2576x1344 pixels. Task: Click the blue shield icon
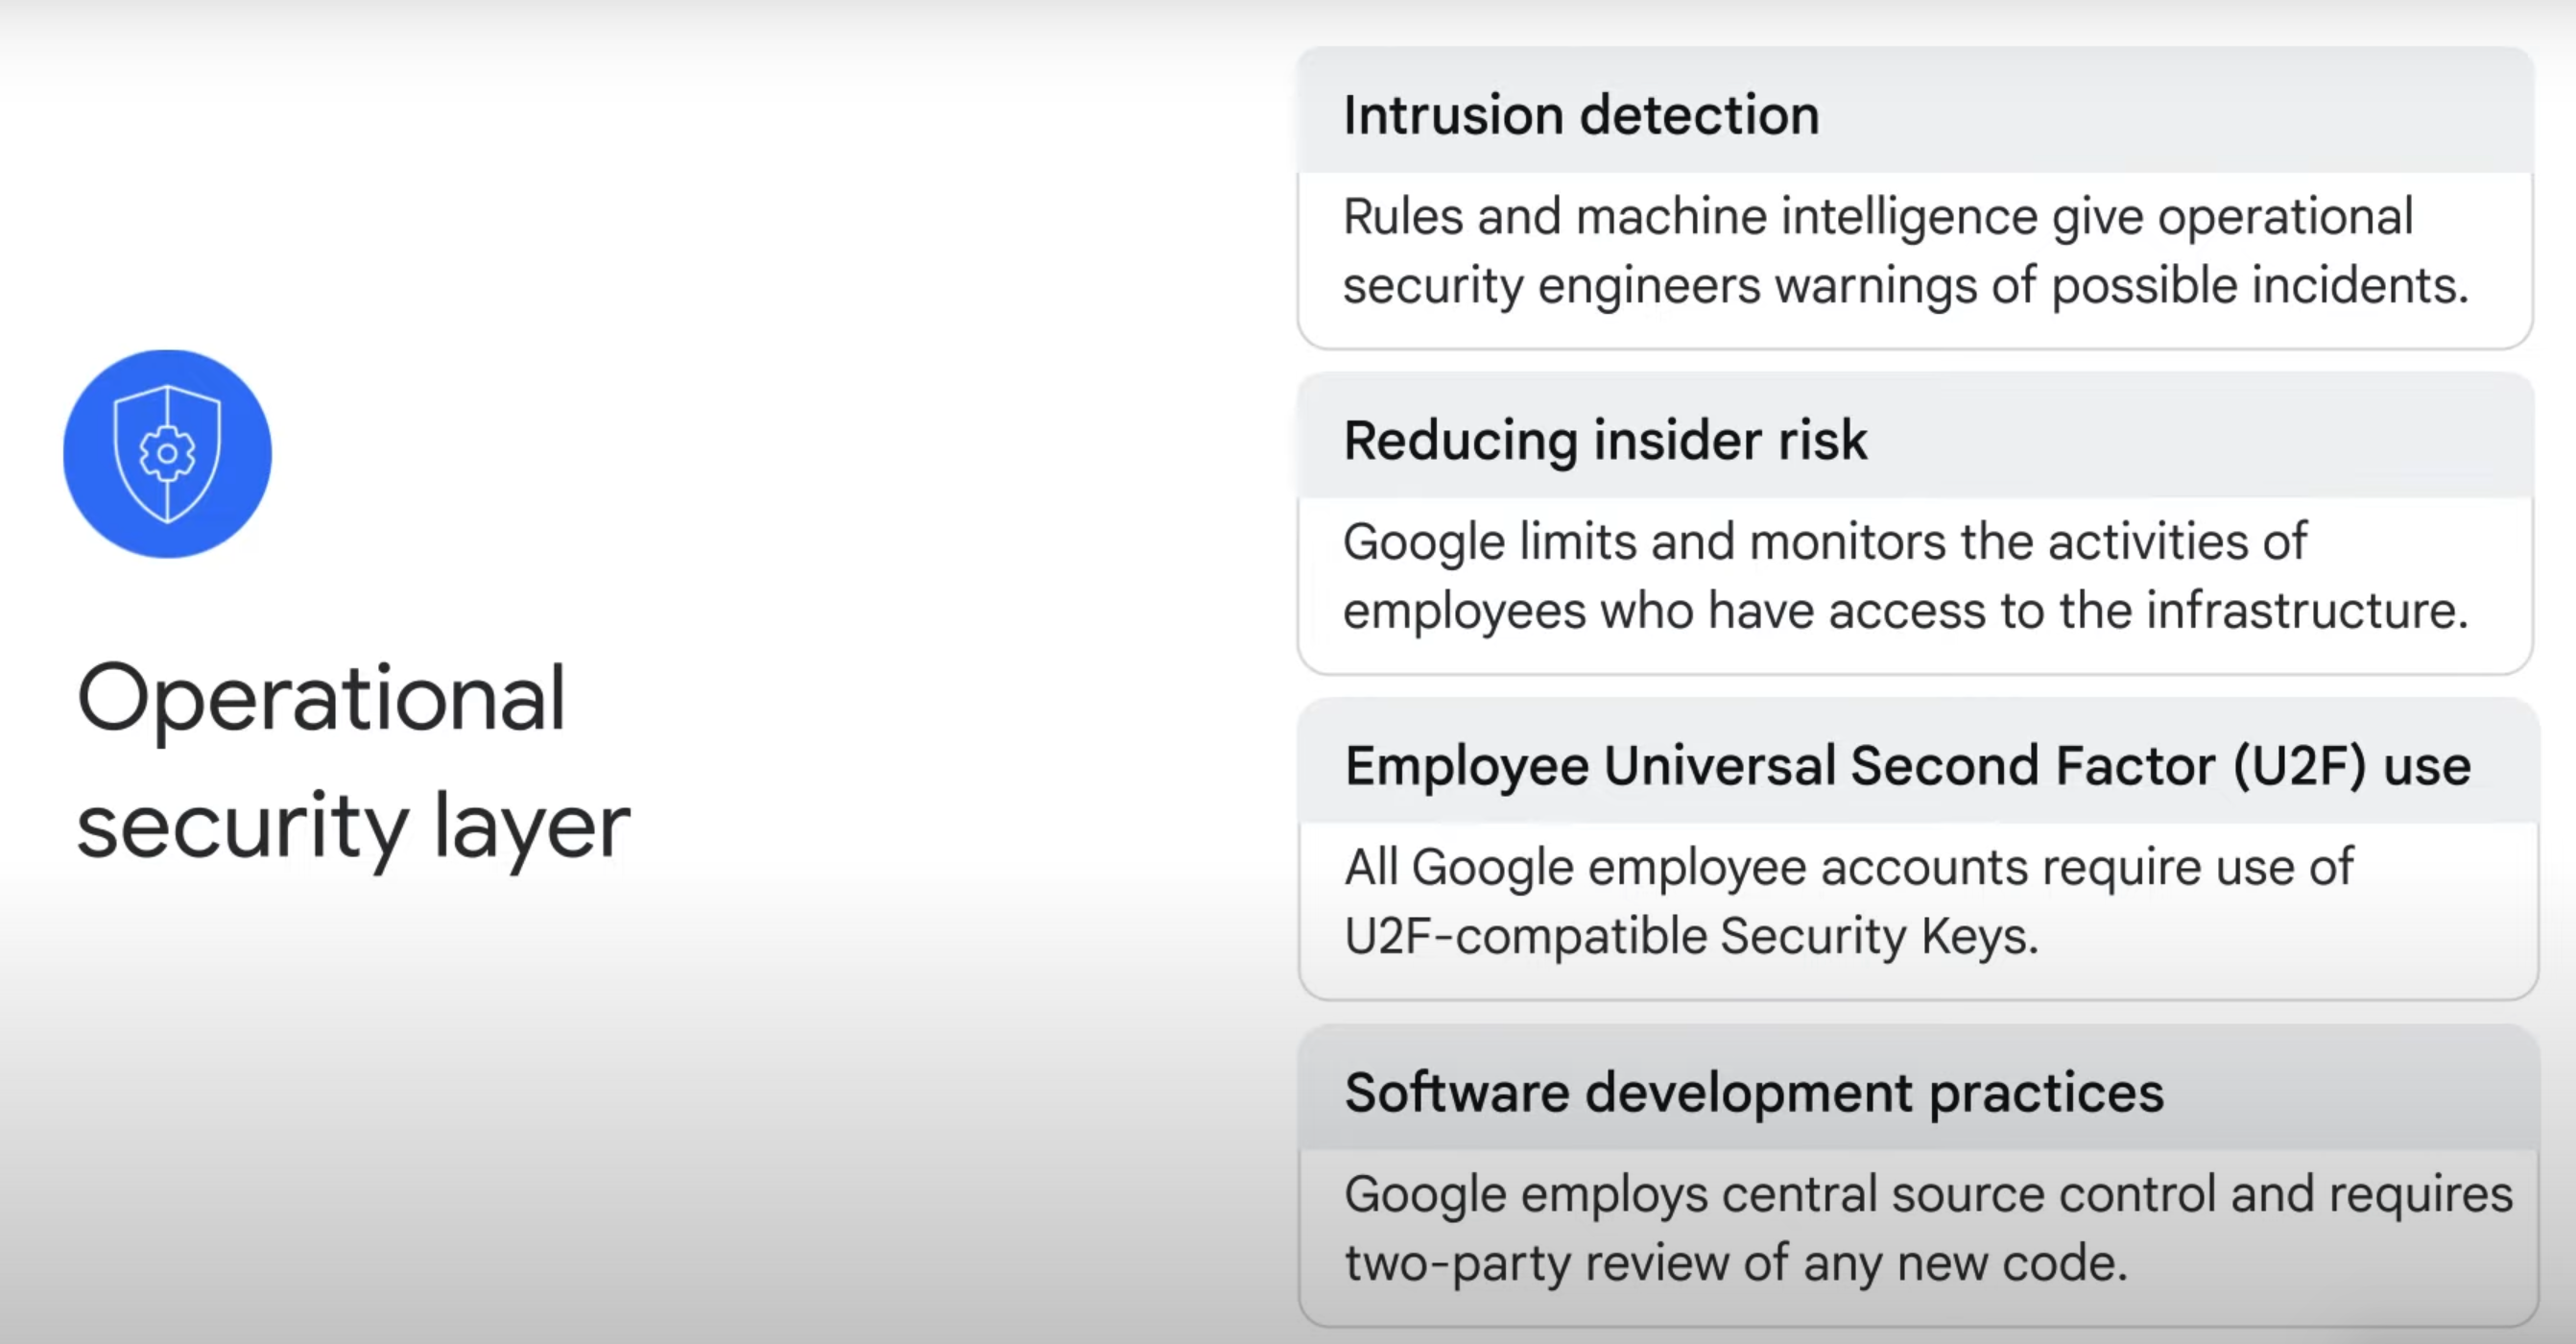[167, 453]
